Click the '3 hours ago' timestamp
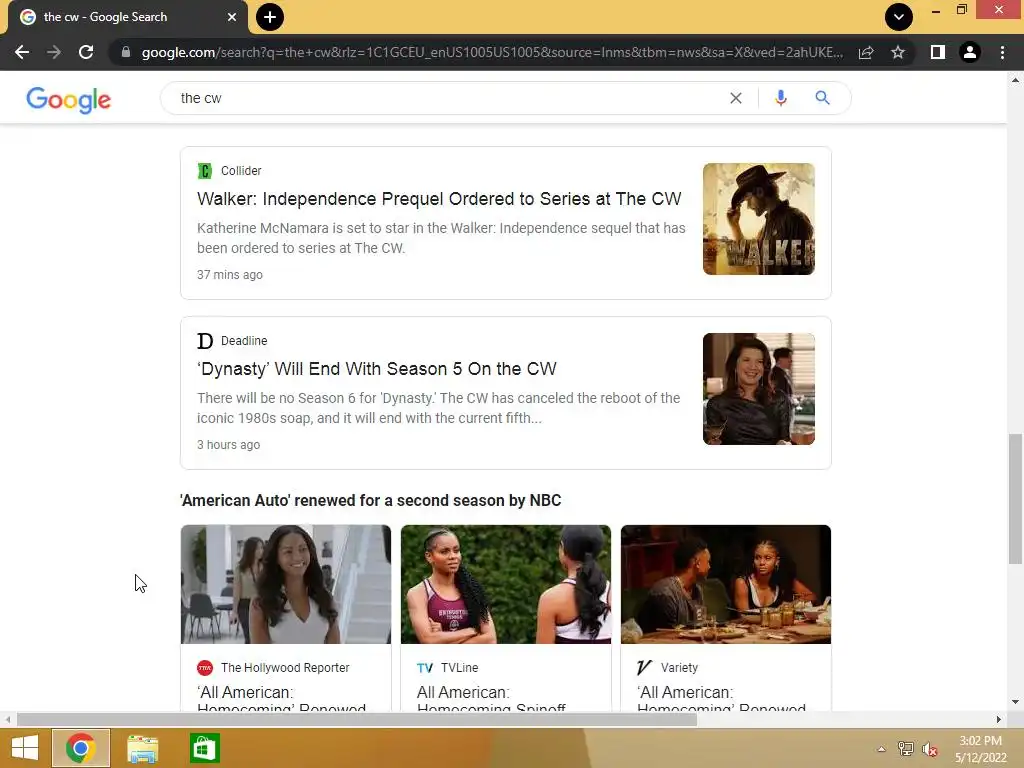This screenshot has height=768, width=1024. click(229, 445)
